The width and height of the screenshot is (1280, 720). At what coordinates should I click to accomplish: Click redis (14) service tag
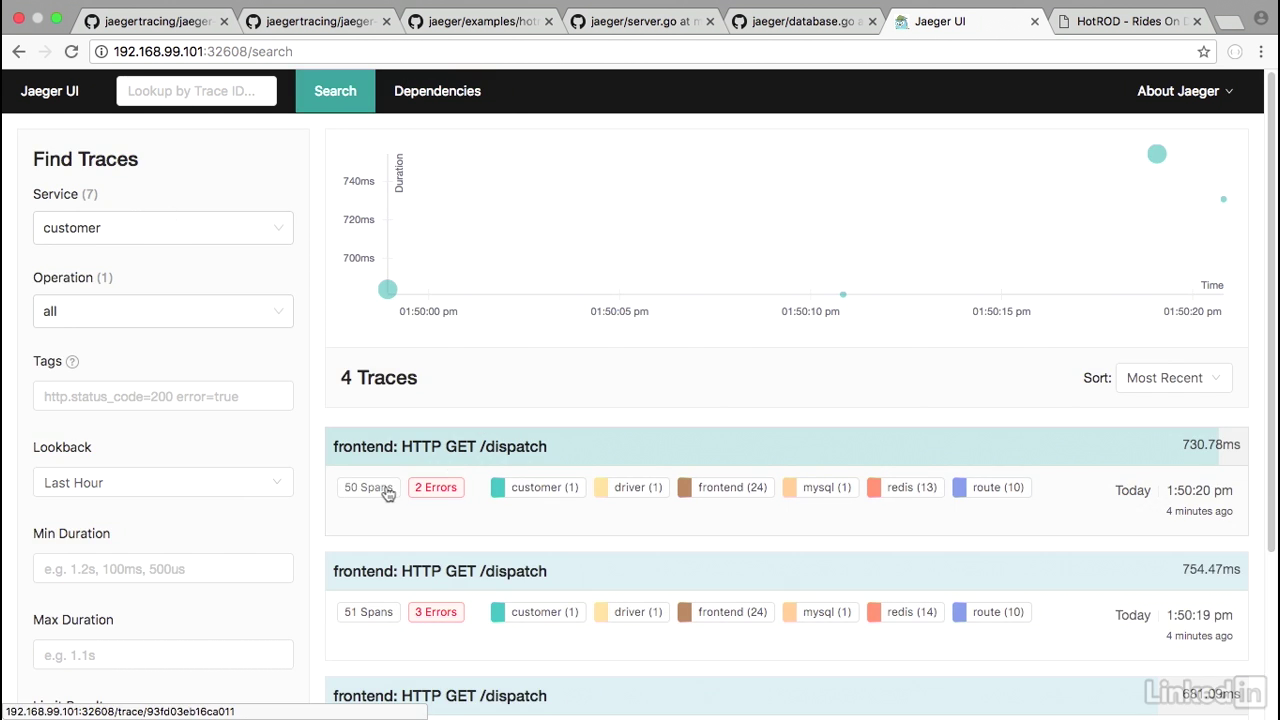pyautogui.click(x=904, y=612)
